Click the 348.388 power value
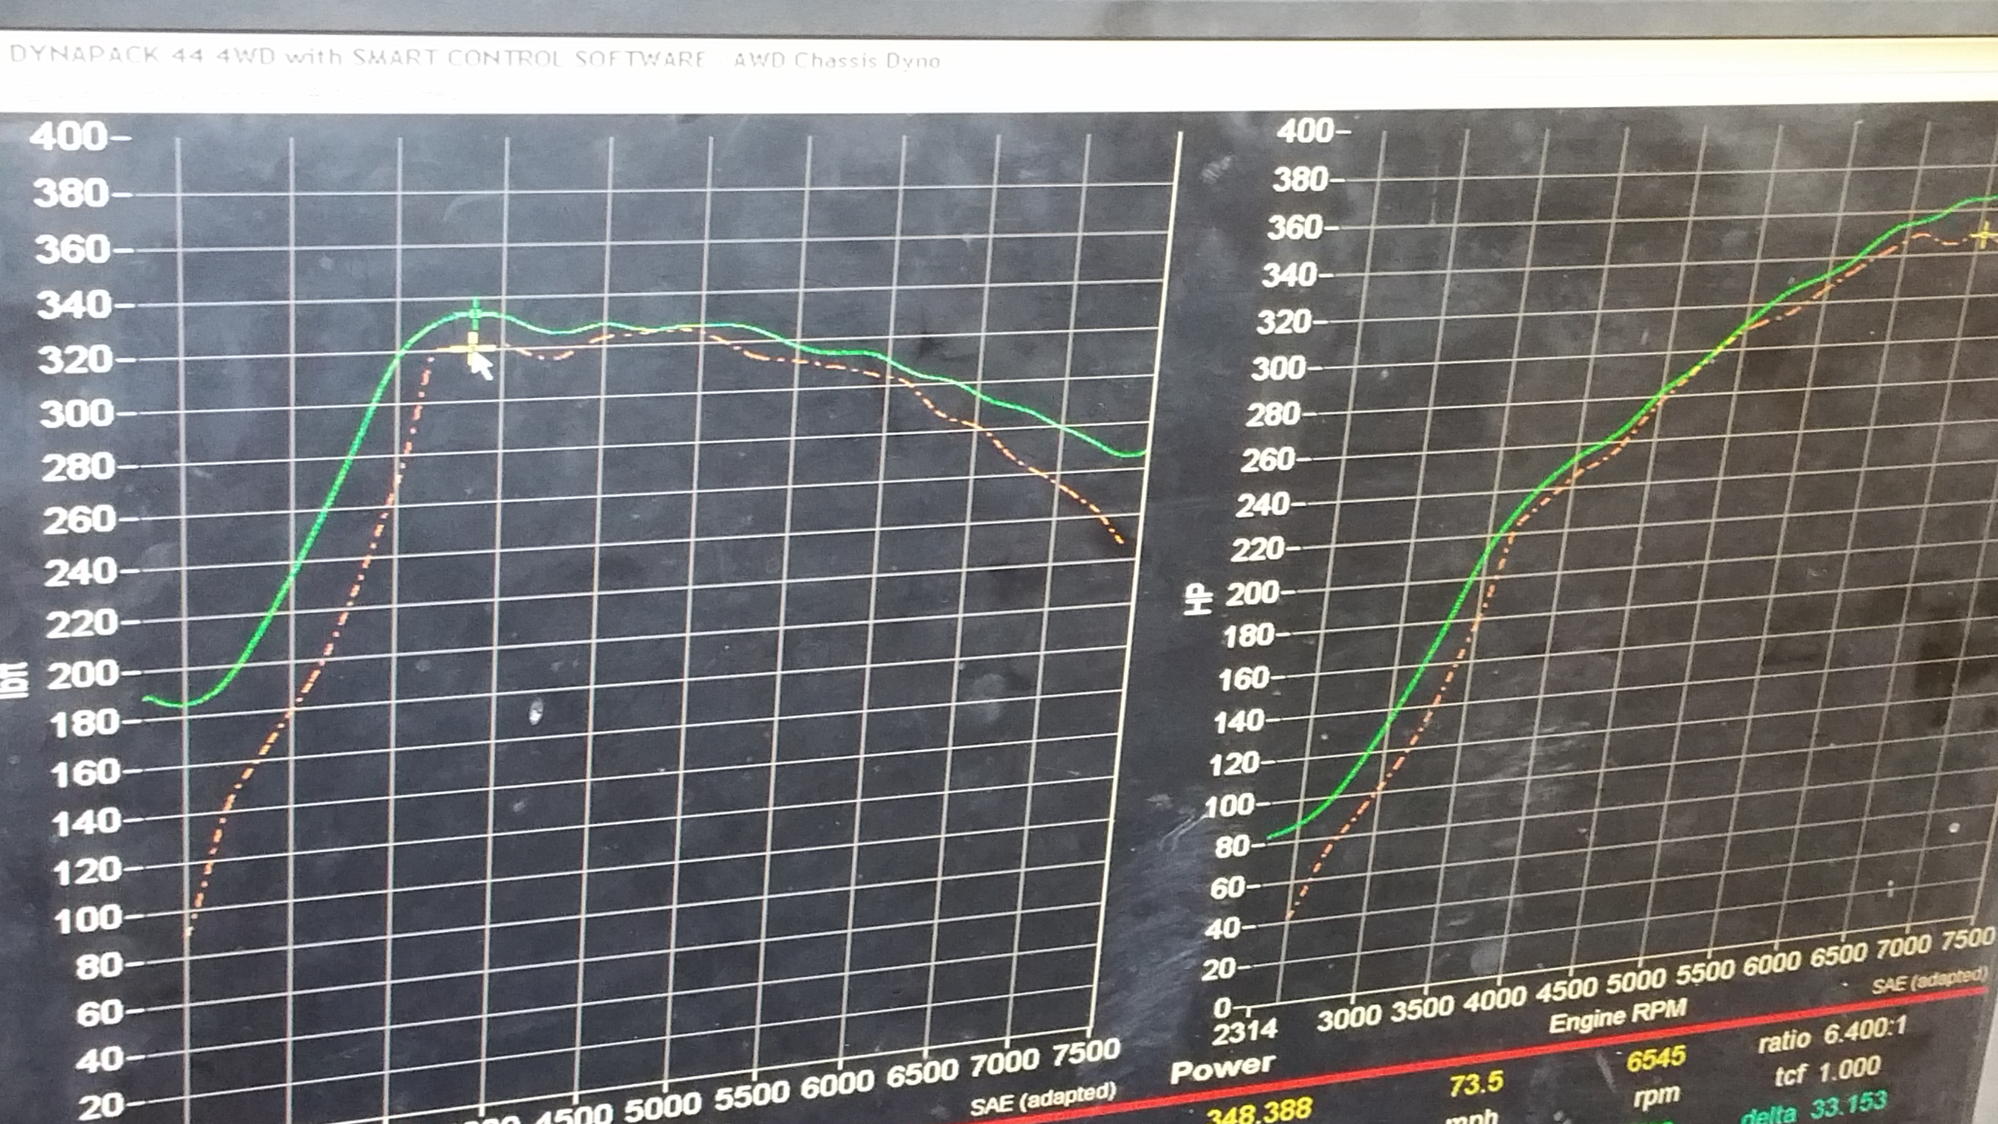The height and width of the screenshot is (1124, 1998). (1259, 1110)
